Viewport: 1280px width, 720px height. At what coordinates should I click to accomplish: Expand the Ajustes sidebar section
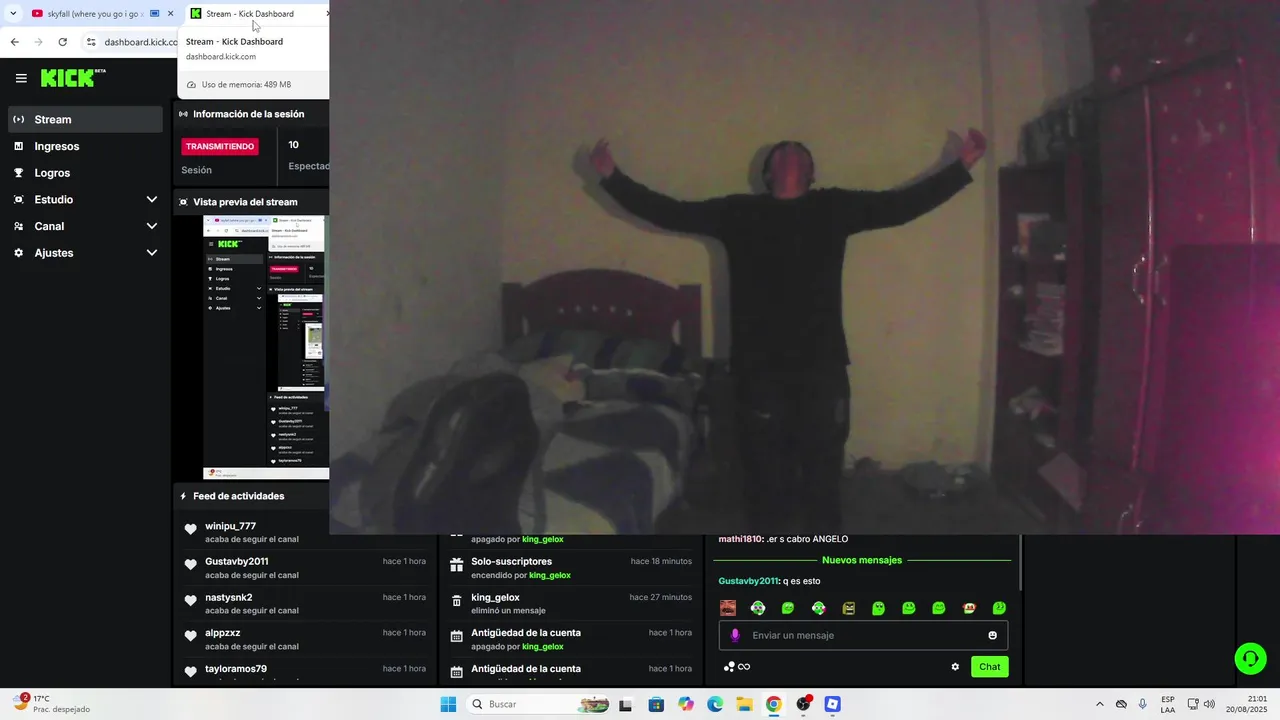[85, 253]
